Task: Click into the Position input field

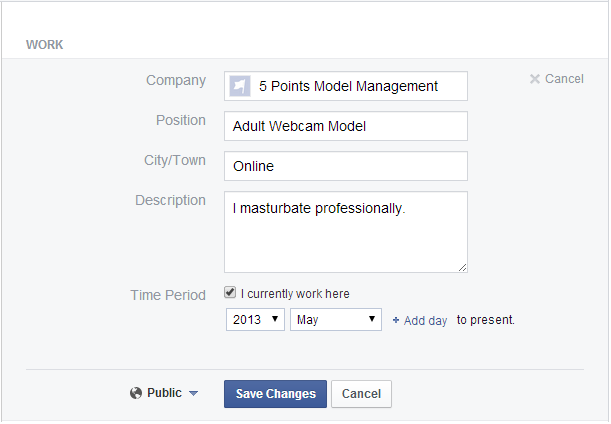Action: pos(346,126)
